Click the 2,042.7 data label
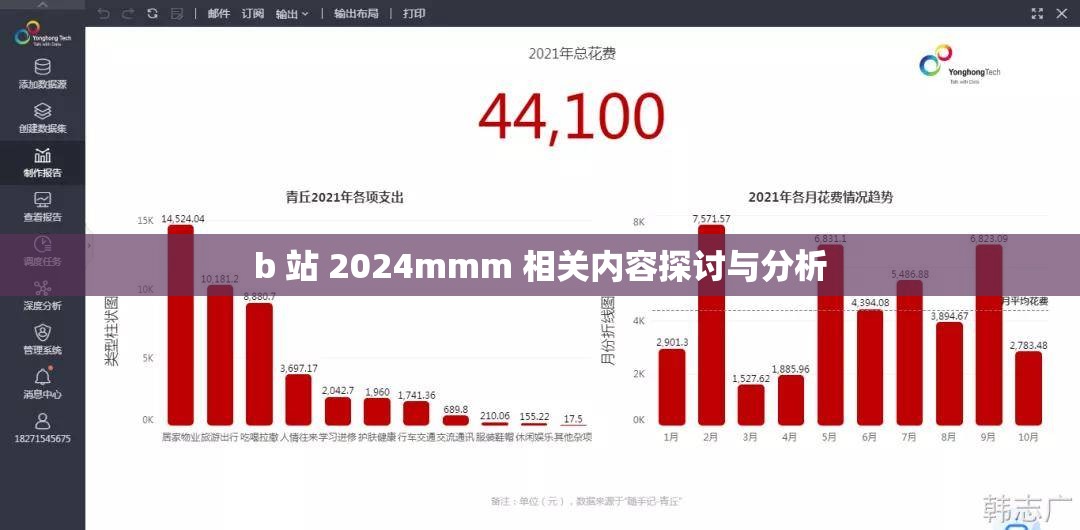The height and width of the screenshot is (530, 1080). tap(338, 391)
